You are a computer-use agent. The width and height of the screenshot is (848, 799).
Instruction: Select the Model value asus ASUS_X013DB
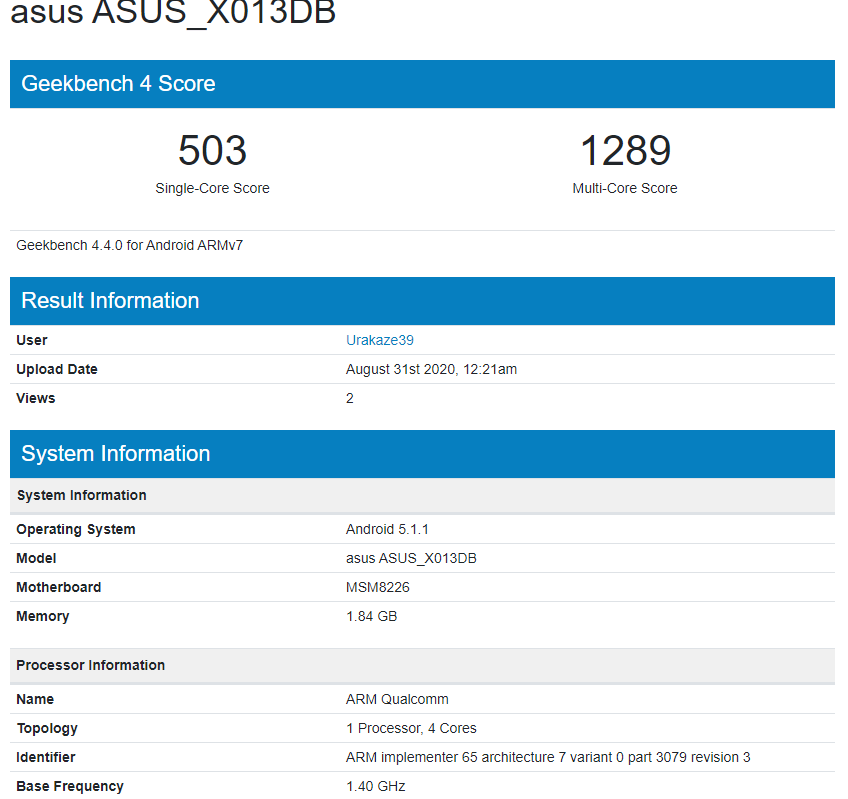pos(412,559)
